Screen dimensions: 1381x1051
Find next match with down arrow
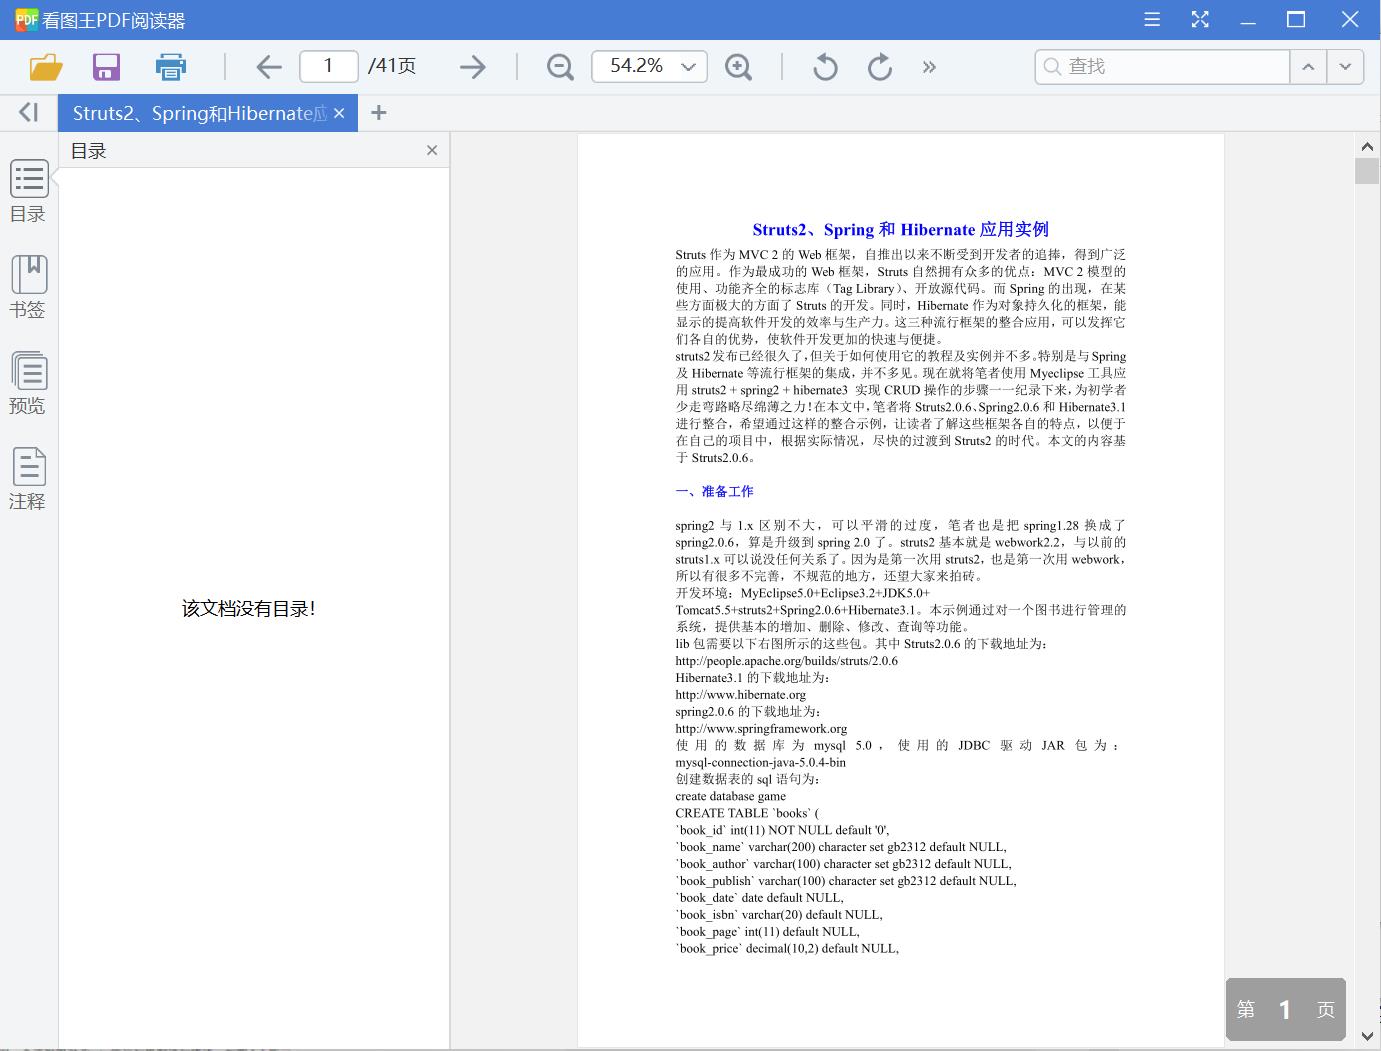(1345, 66)
